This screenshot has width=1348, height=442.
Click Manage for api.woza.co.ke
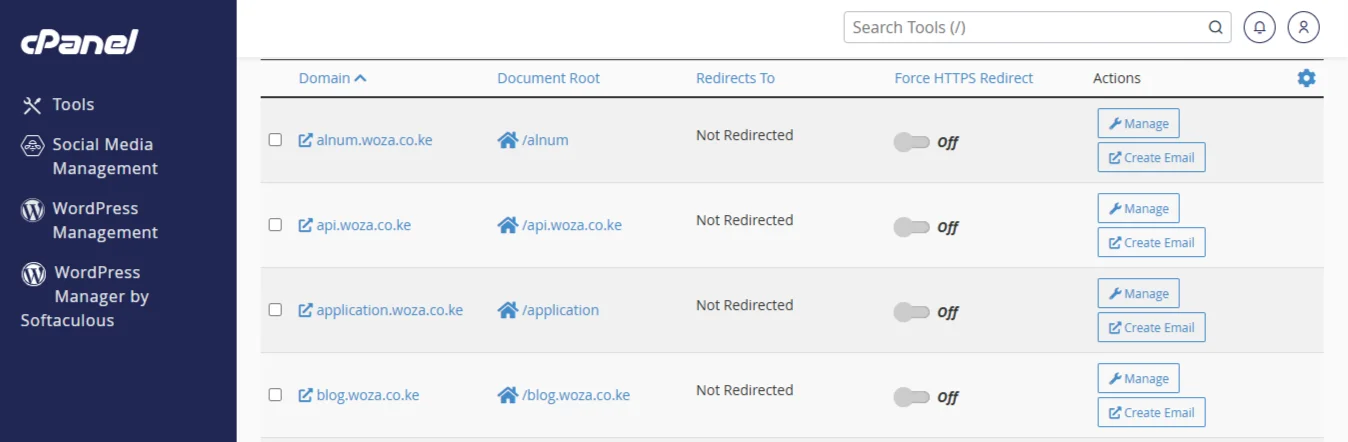click(x=1138, y=208)
